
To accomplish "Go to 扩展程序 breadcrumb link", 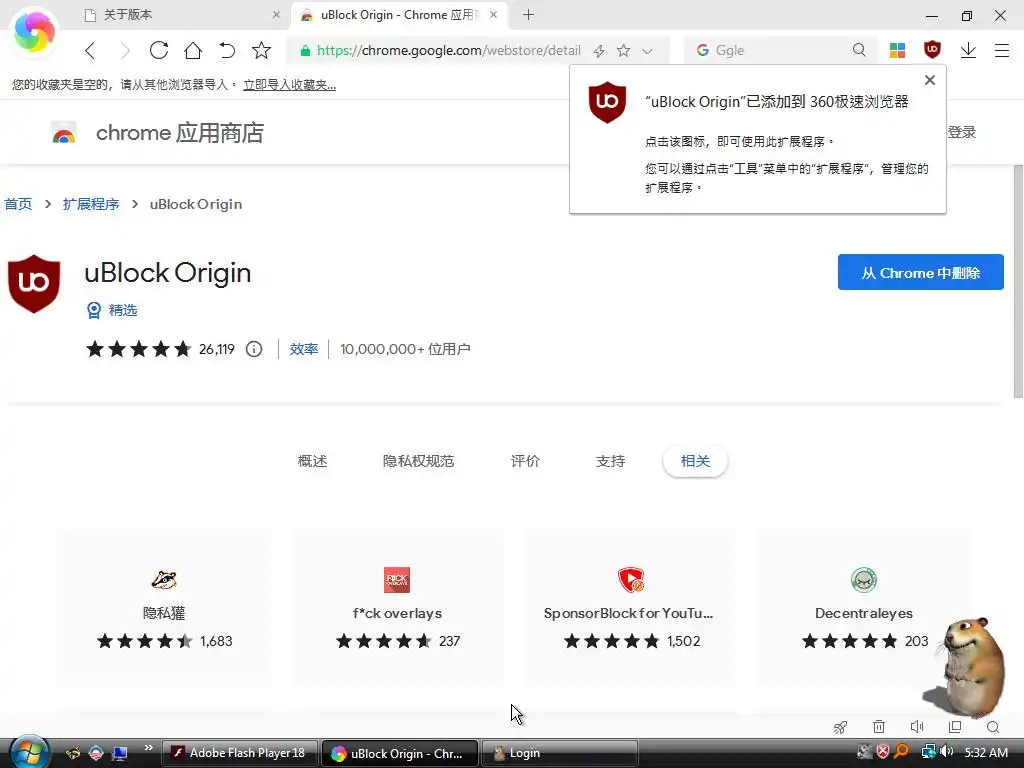I will click(91, 204).
